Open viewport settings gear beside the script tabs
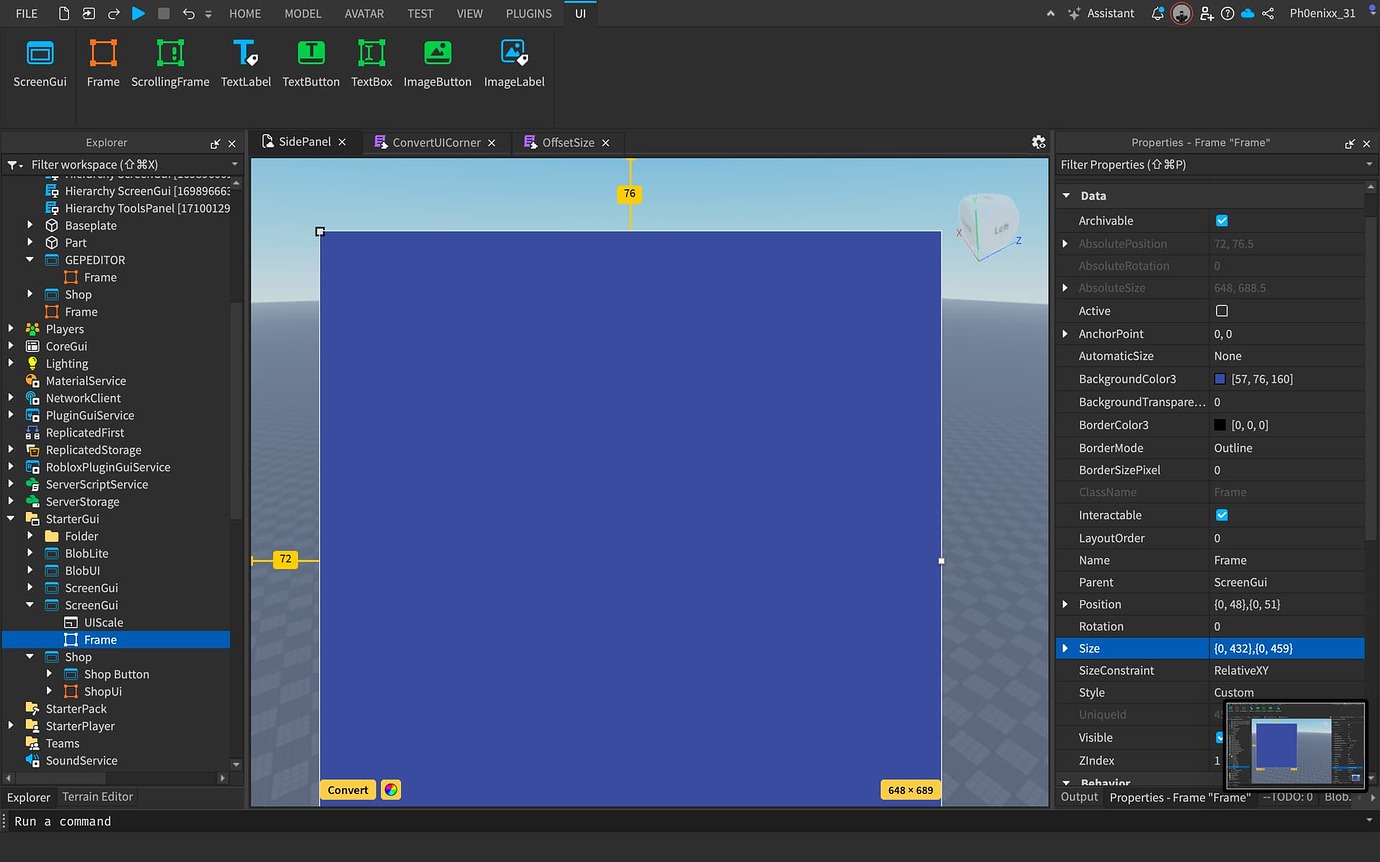 tap(1038, 142)
